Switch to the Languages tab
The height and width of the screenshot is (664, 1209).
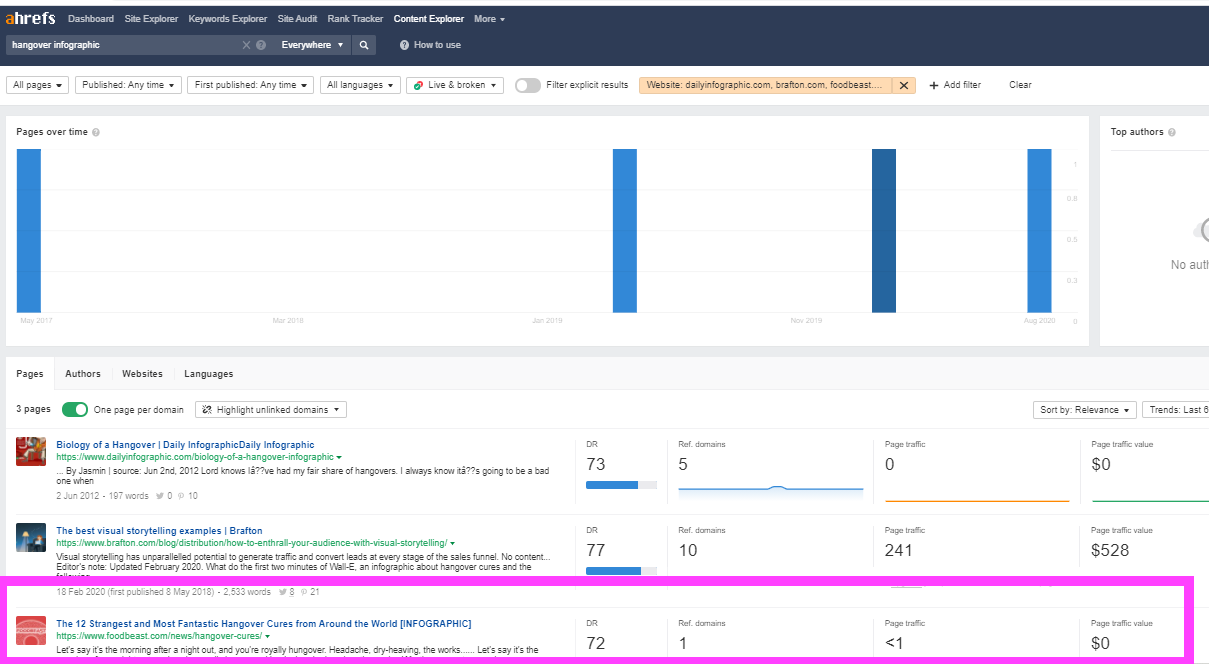pos(209,374)
